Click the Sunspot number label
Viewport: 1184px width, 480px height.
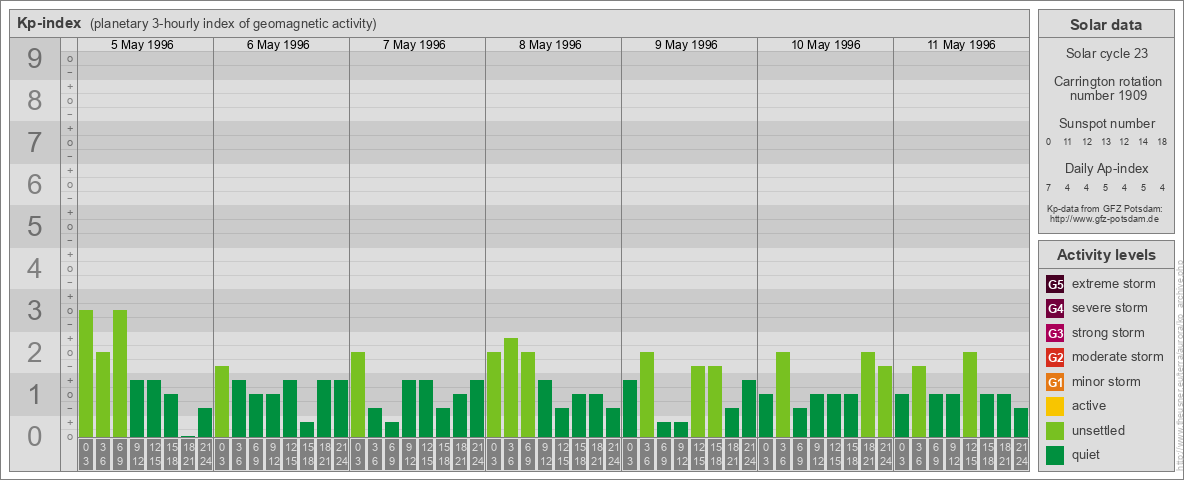(x=1106, y=124)
